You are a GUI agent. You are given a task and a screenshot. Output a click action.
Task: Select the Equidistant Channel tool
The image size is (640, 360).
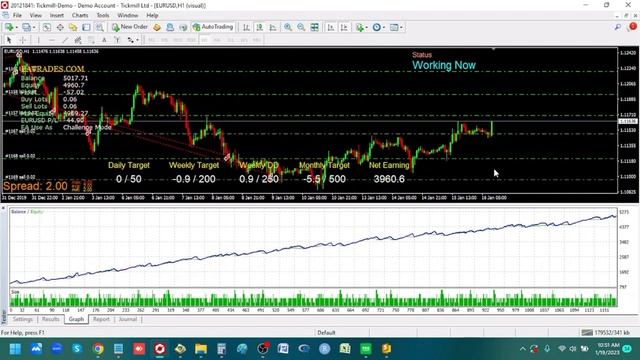78,40
